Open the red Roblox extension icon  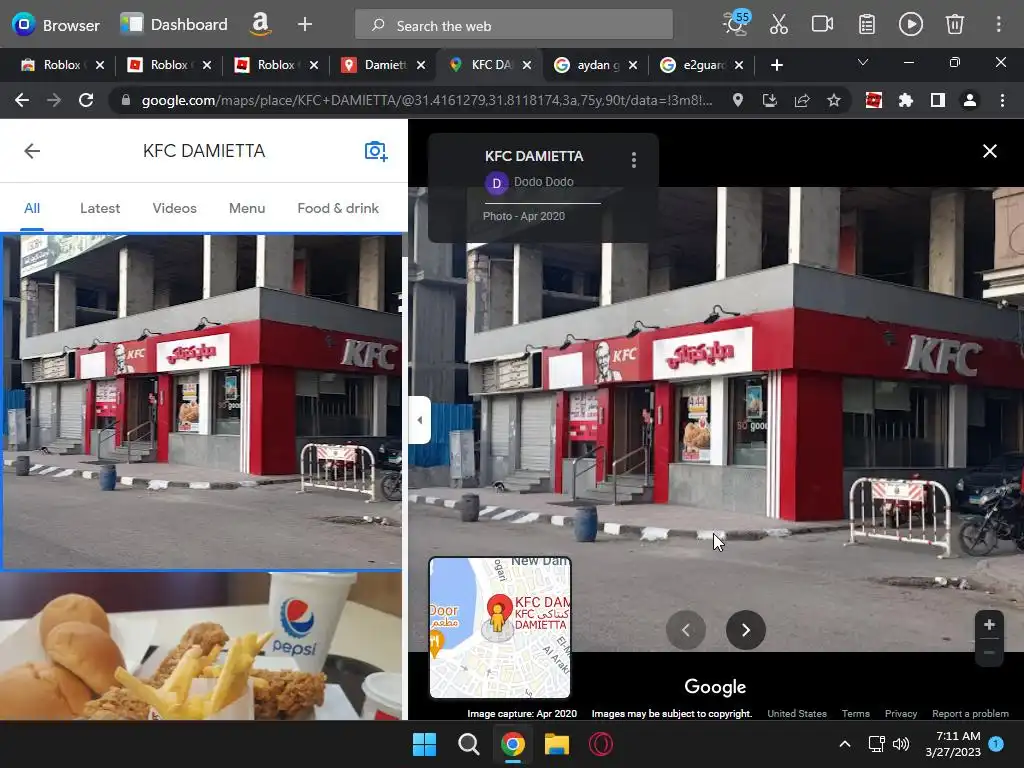click(874, 100)
